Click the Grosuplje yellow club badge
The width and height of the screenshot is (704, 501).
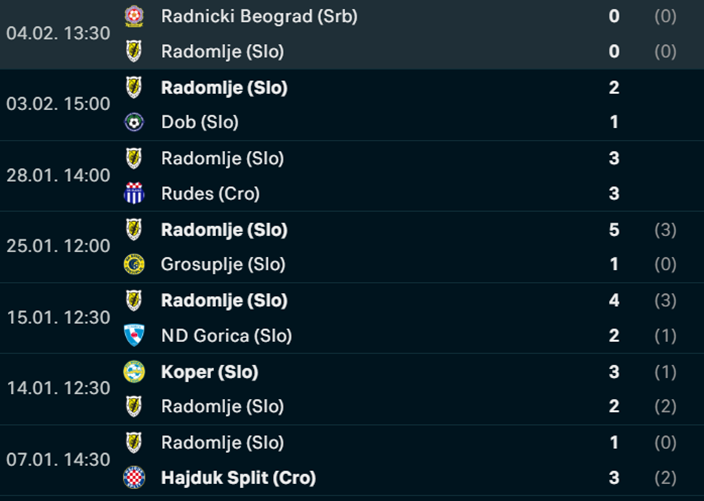pyautogui.click(x=134, y=264)
